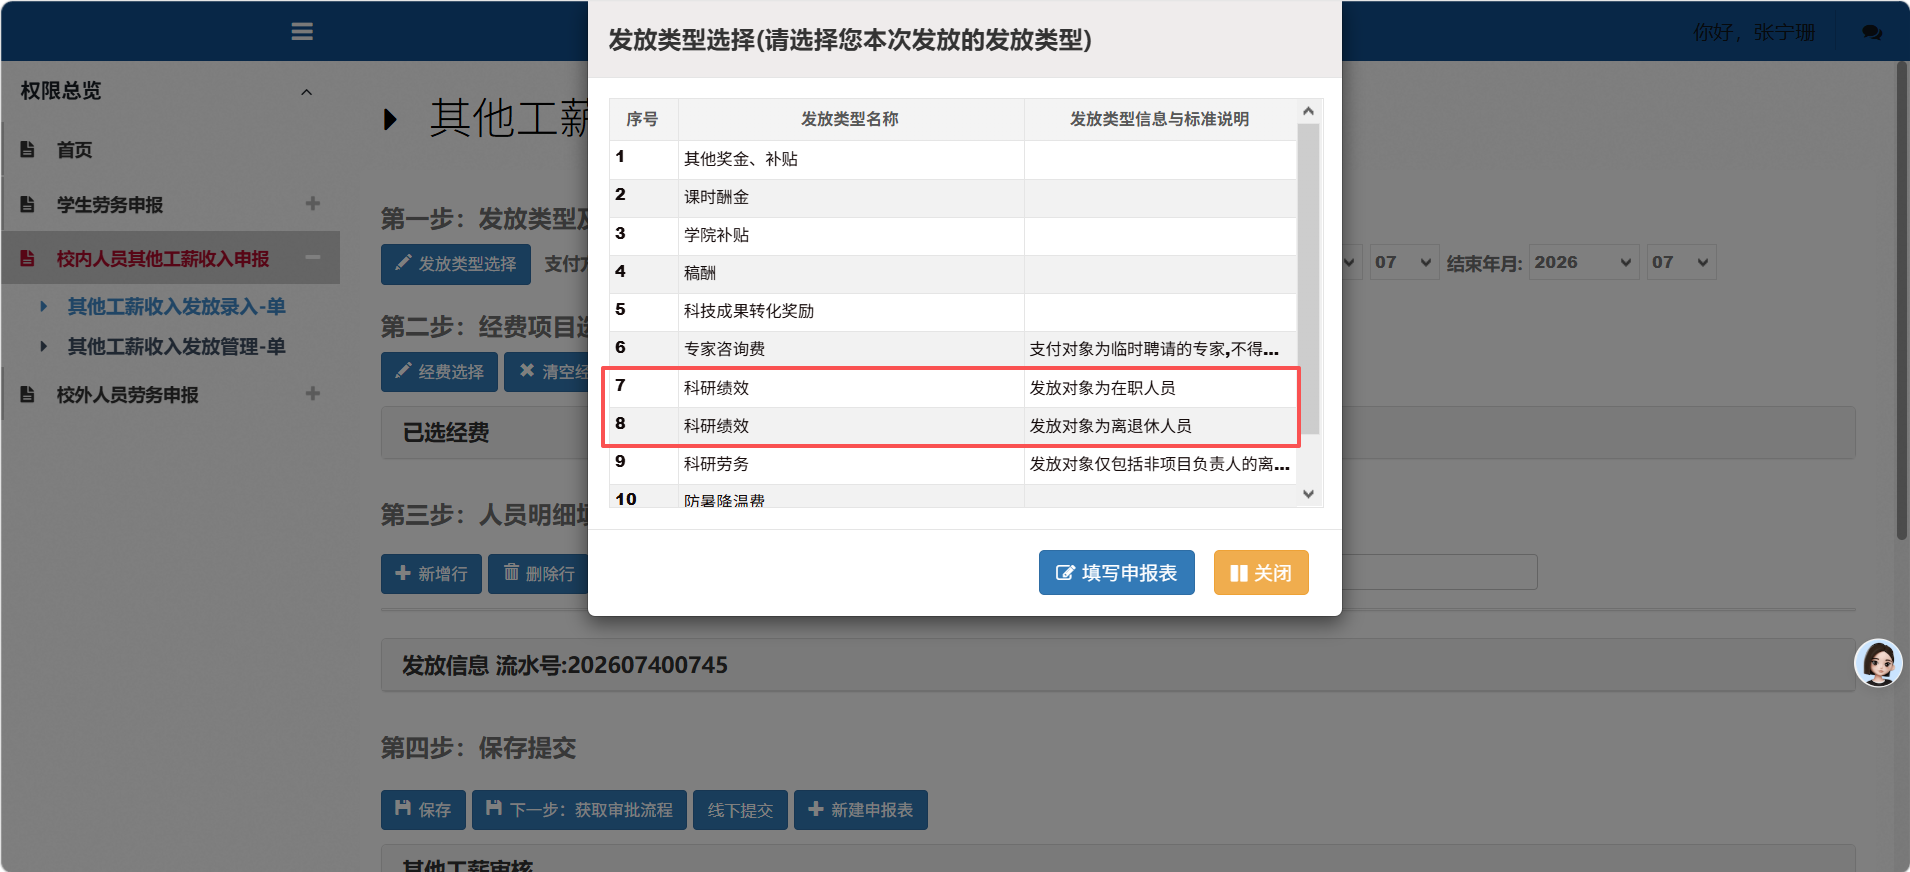Click the 发放类型名称 column header
The image size is (1910, 872).
[850, 119]
